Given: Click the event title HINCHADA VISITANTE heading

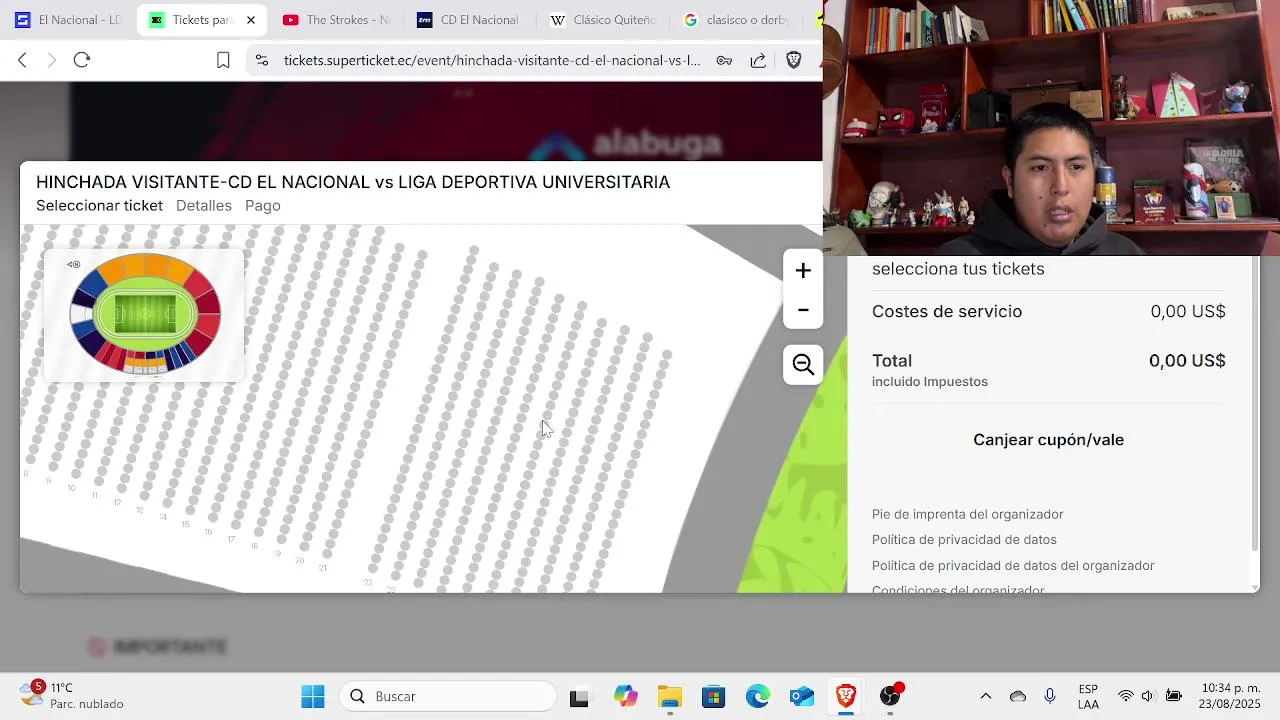Looking at the screenshot, I should (x=353, y=182).
